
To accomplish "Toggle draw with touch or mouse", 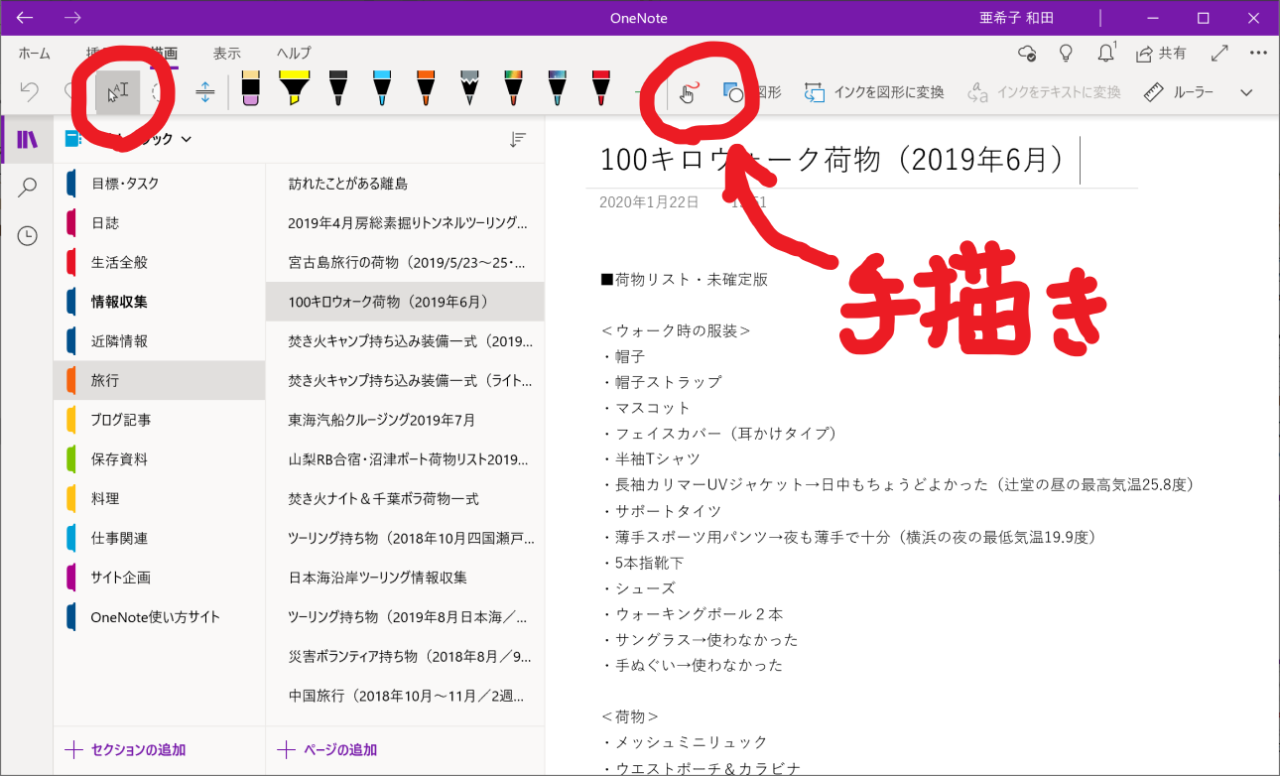I will click(689, 93).
